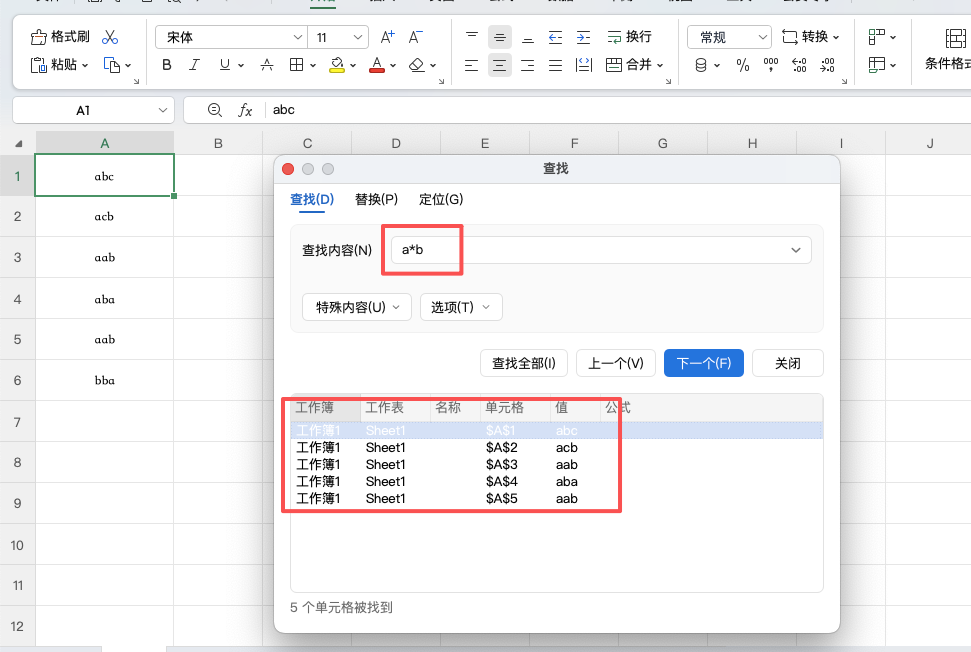Click the scissors cut icon

pyautogui.click(x=110, y=35)
